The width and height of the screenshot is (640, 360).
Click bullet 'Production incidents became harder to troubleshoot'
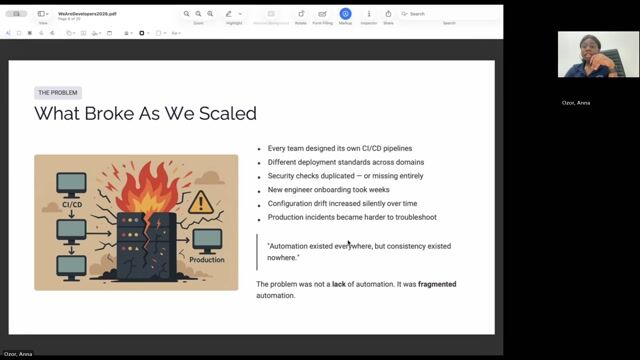[x=352, y=218]
